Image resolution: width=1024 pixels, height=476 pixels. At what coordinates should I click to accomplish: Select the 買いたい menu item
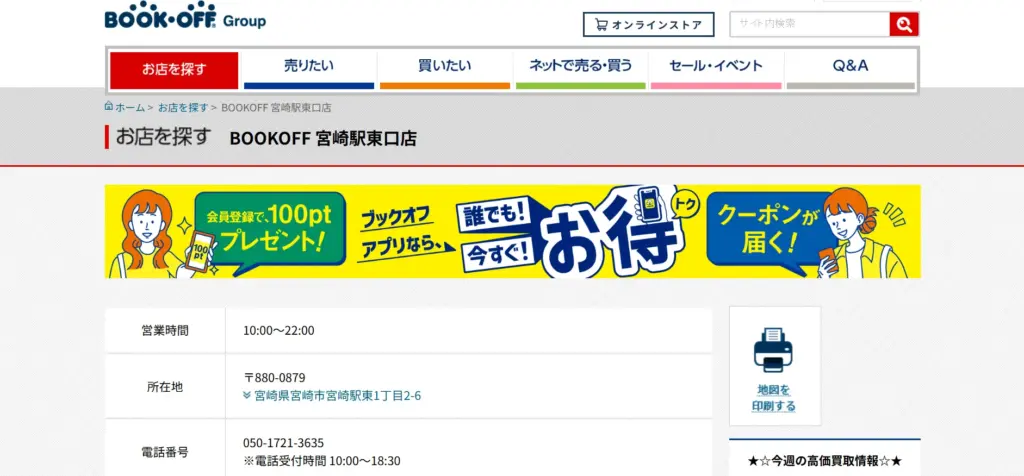pos(445,67)
